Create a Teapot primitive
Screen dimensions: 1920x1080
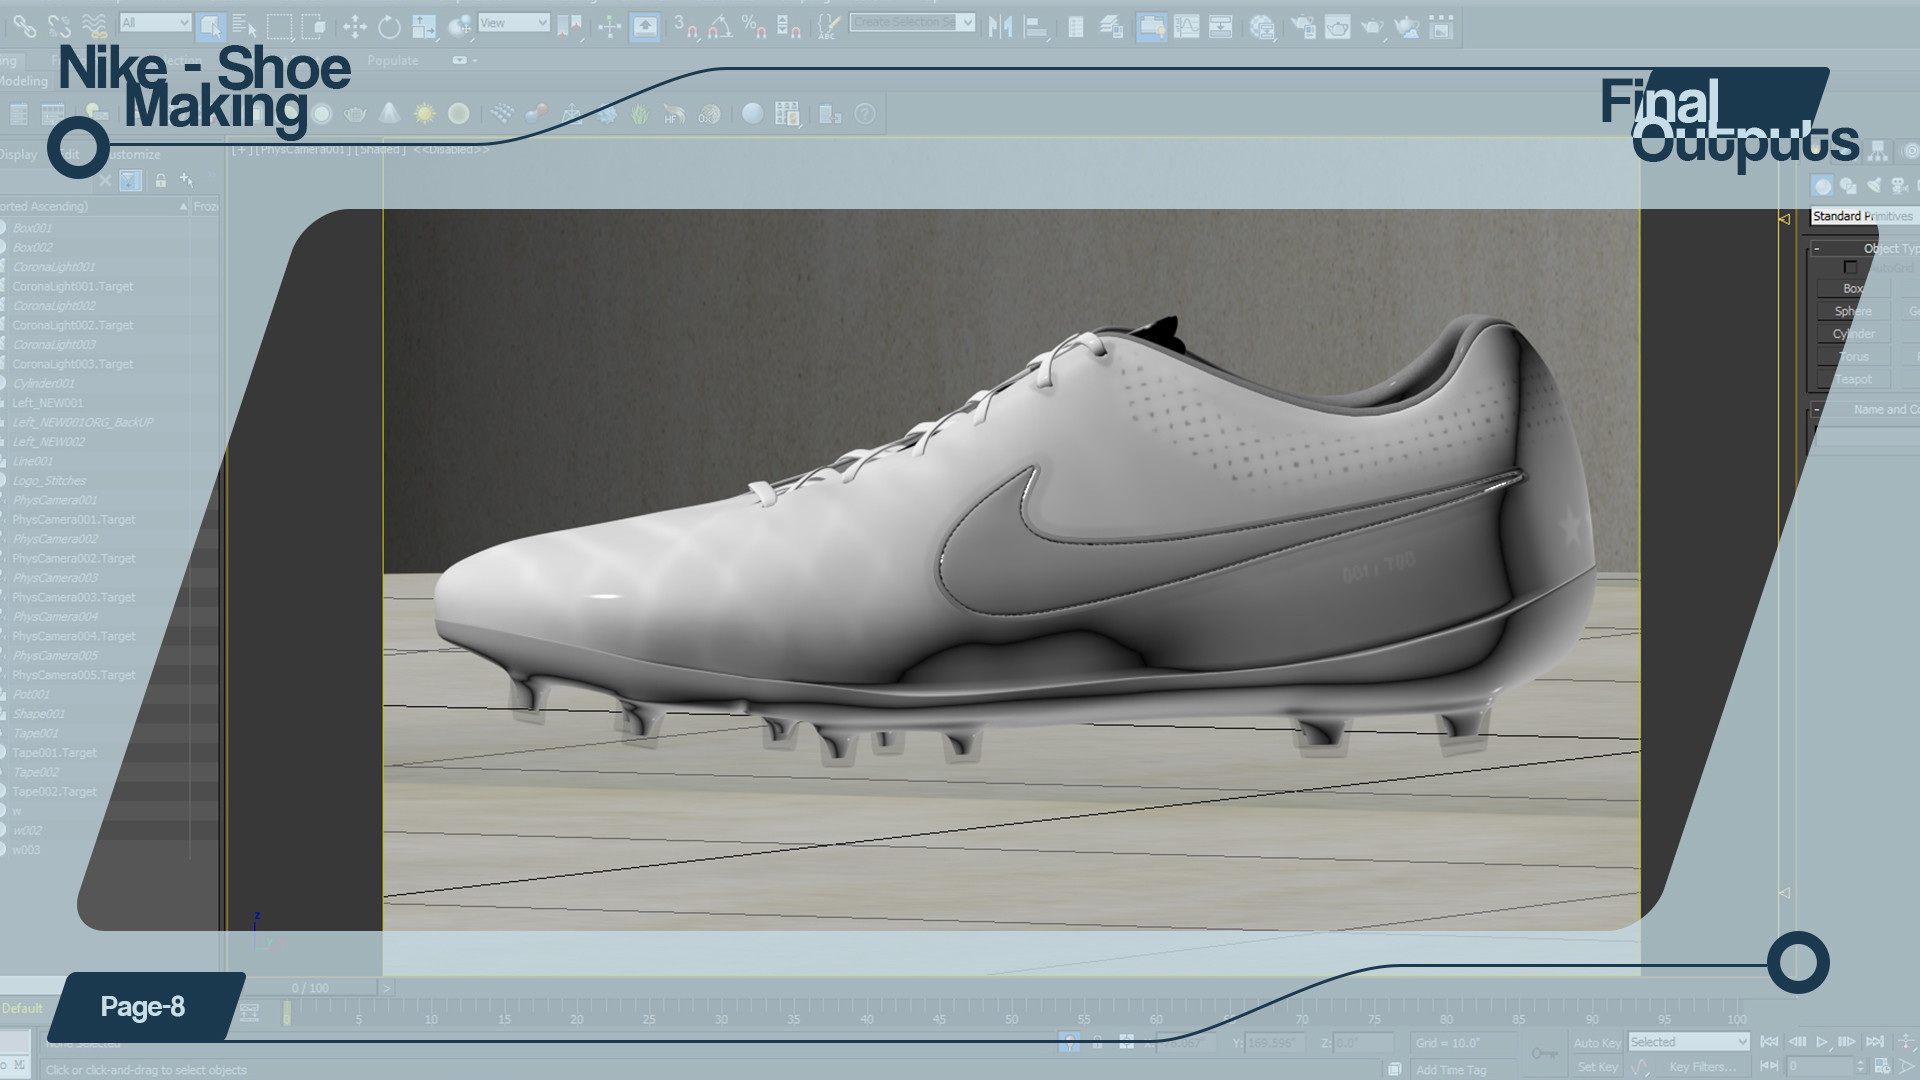(1853, 378)
